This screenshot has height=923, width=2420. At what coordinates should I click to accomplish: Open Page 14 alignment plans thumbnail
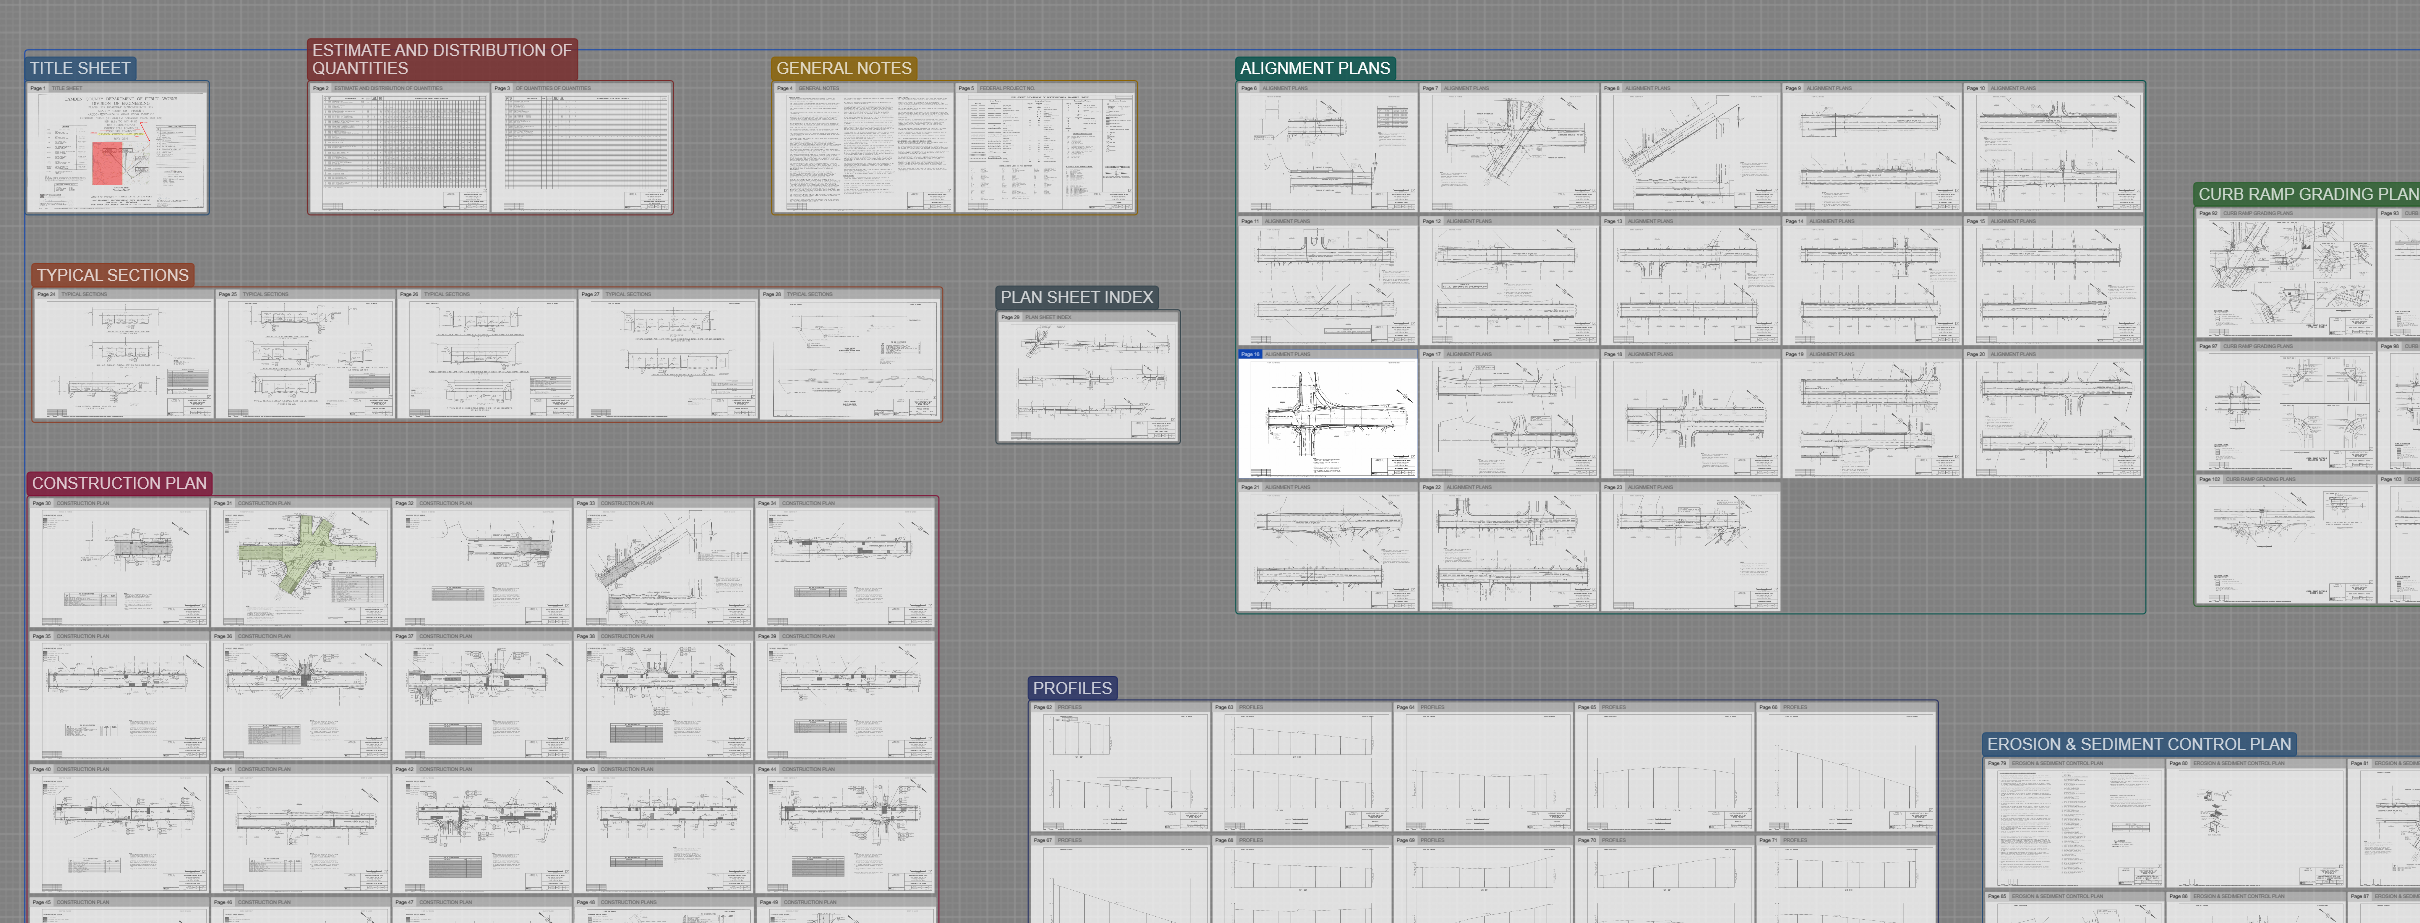pos(1872,281)
